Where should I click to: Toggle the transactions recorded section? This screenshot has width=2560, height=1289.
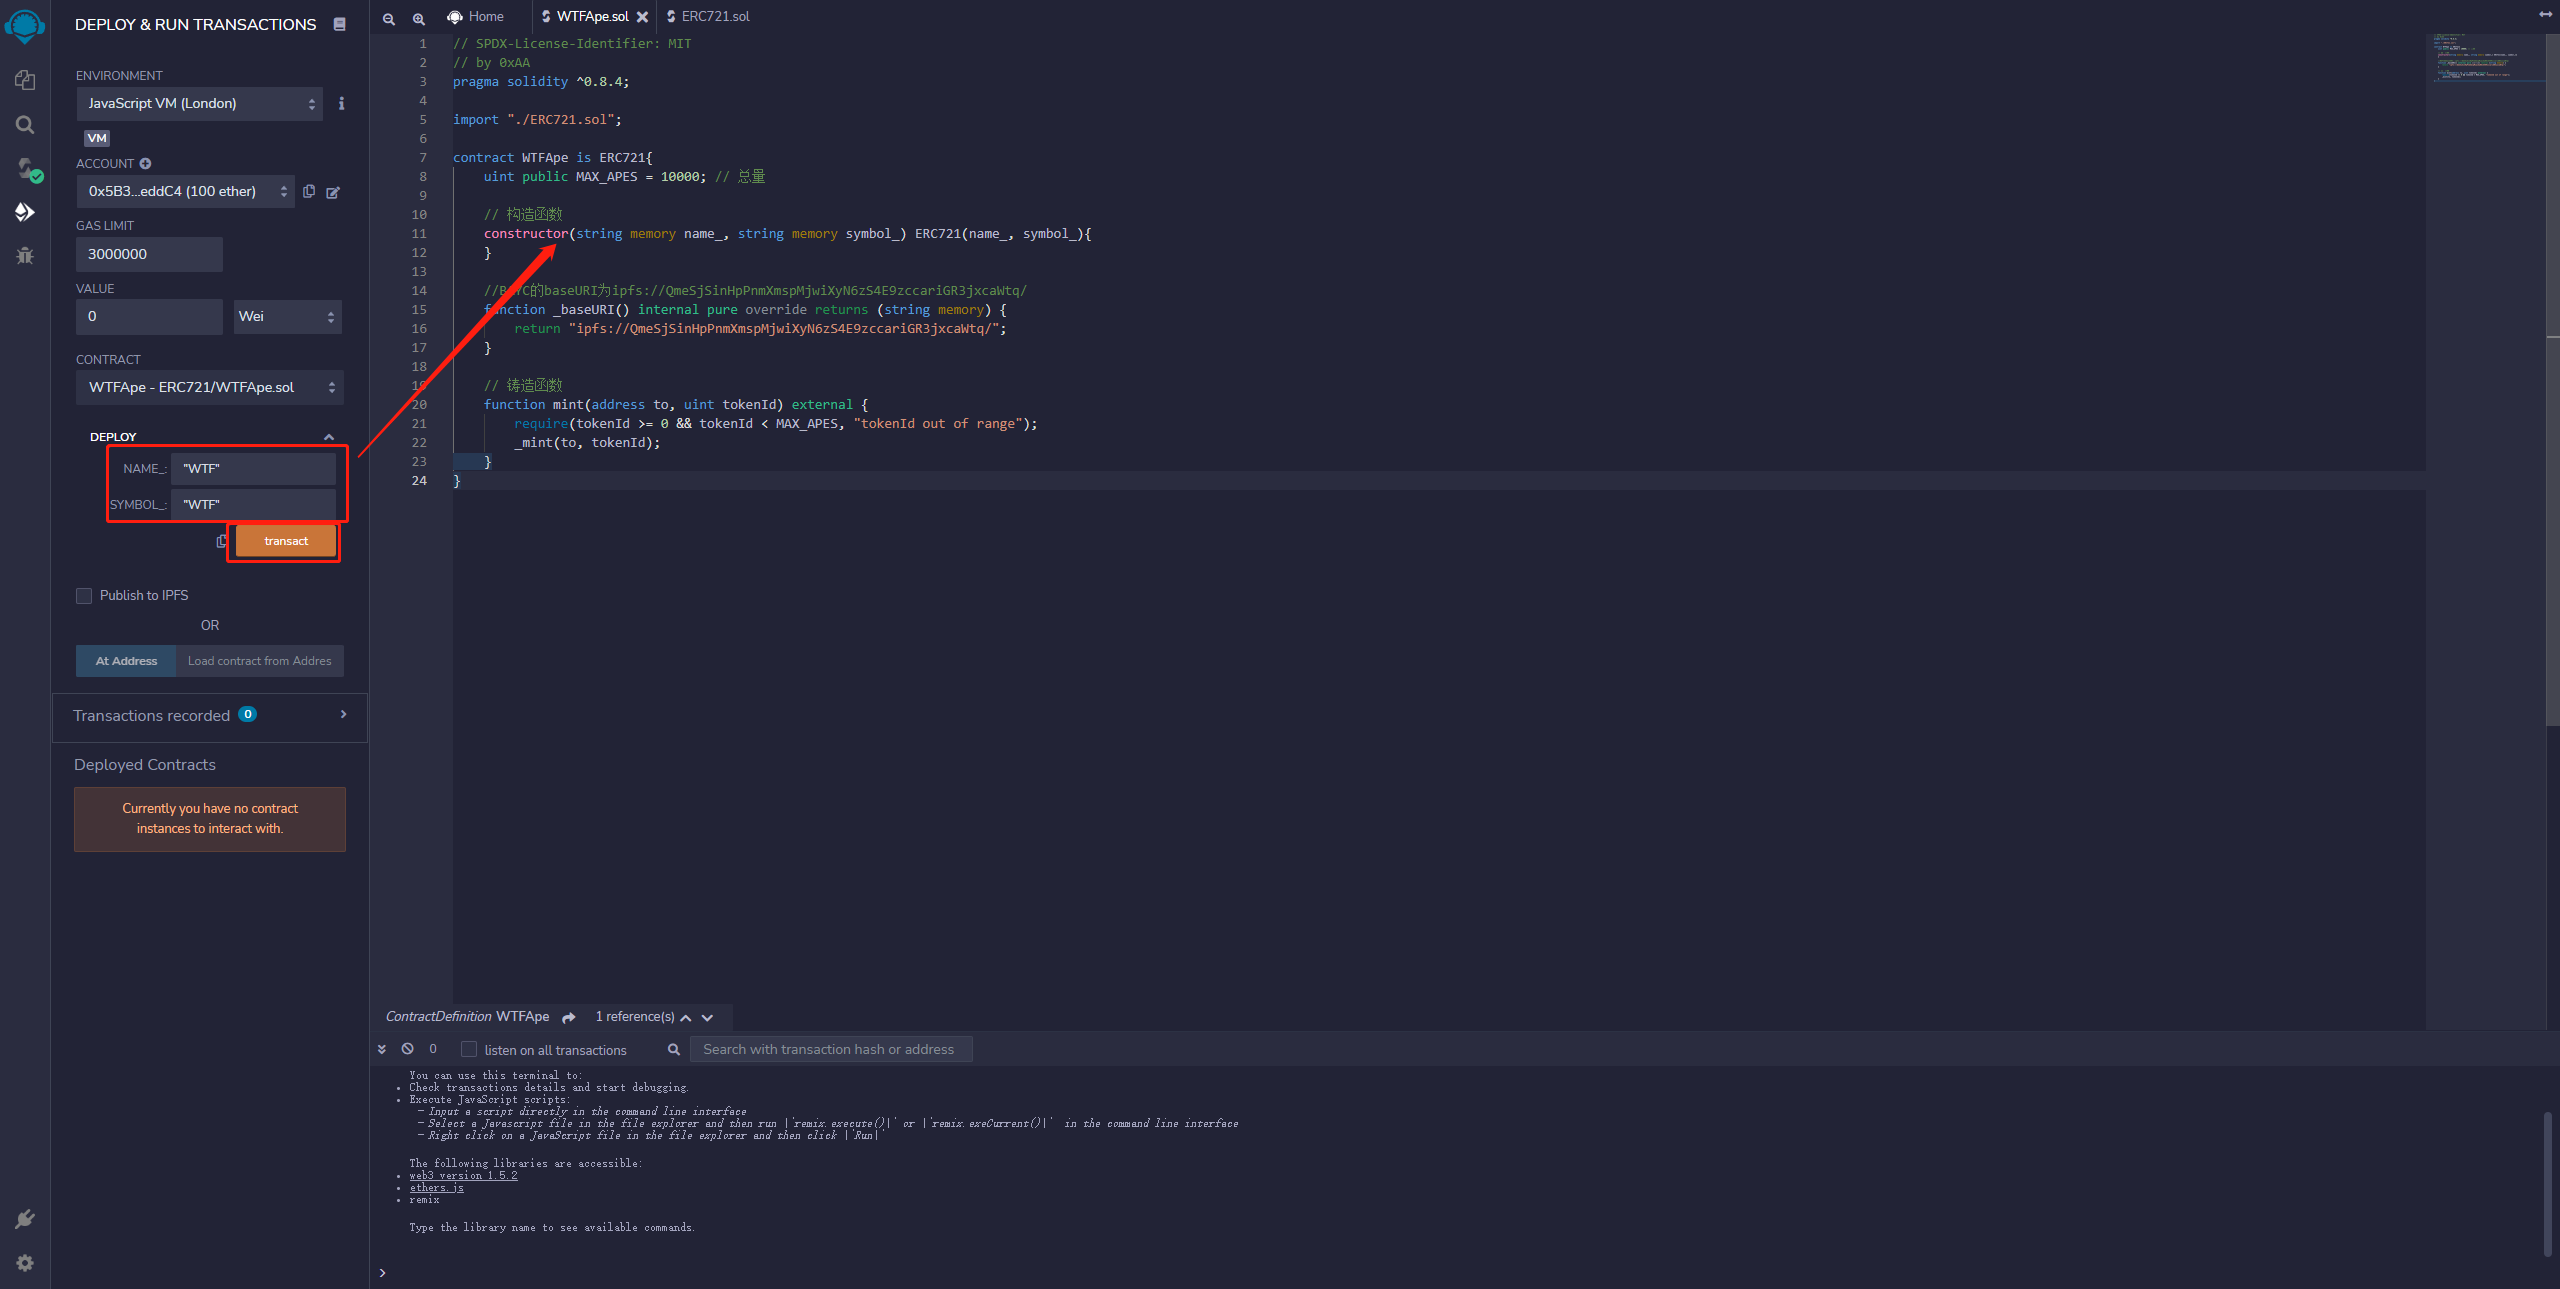click(x=343, y=714)
